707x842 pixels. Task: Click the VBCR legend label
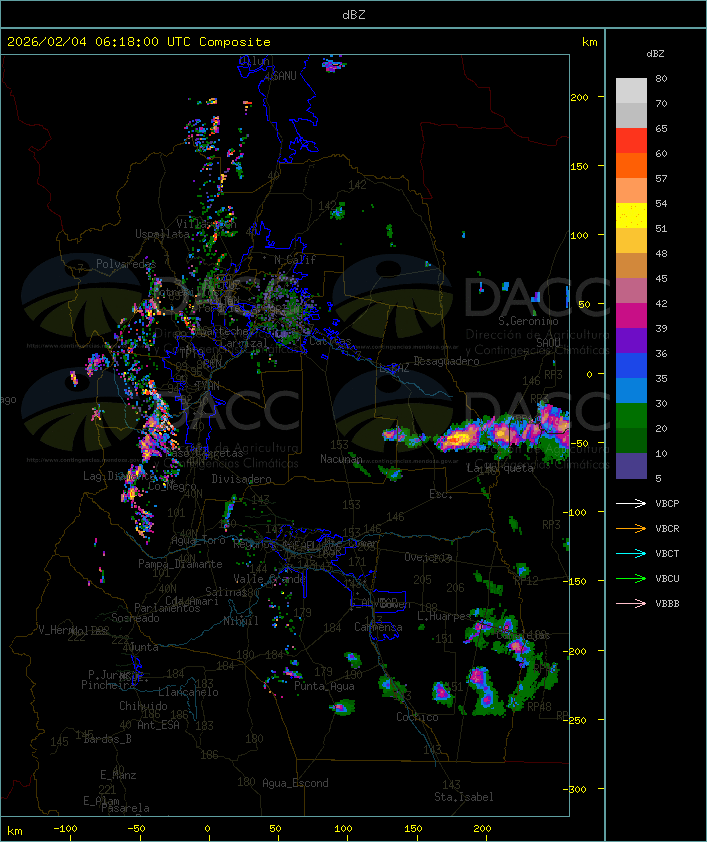click(x=667, y=528)
